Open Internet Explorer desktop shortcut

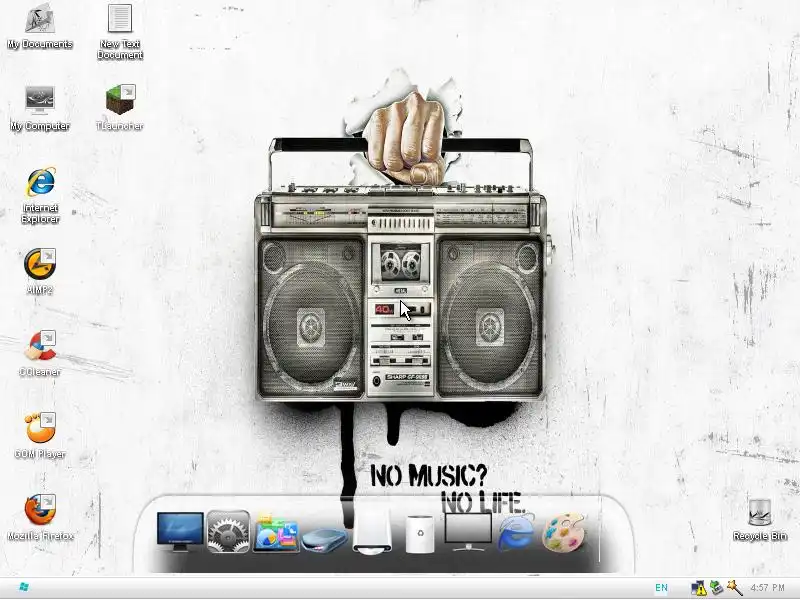(x=40, y=195)
